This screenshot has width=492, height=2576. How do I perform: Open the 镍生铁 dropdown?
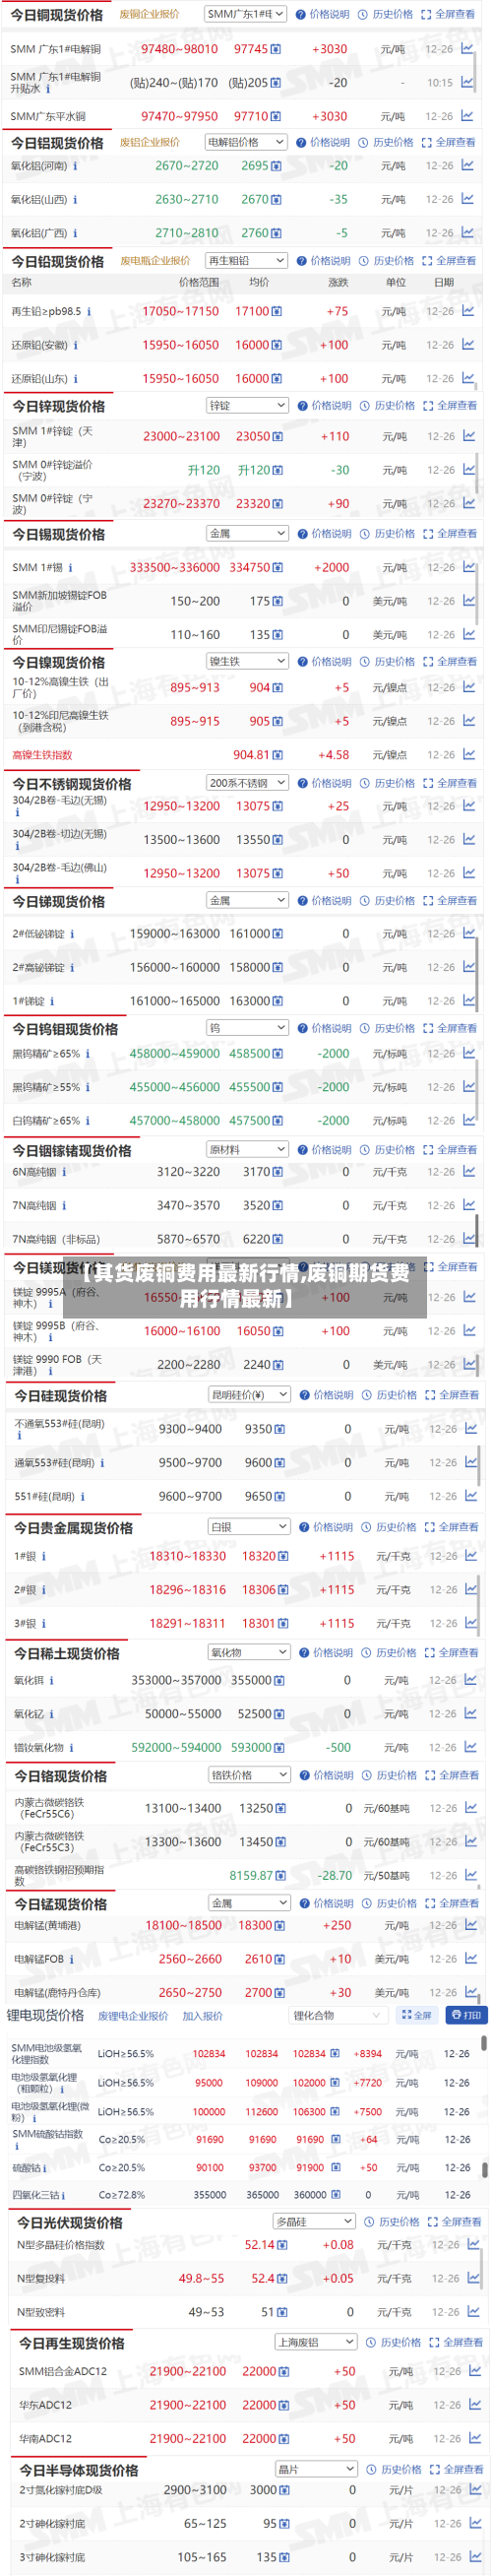[247, 661]
